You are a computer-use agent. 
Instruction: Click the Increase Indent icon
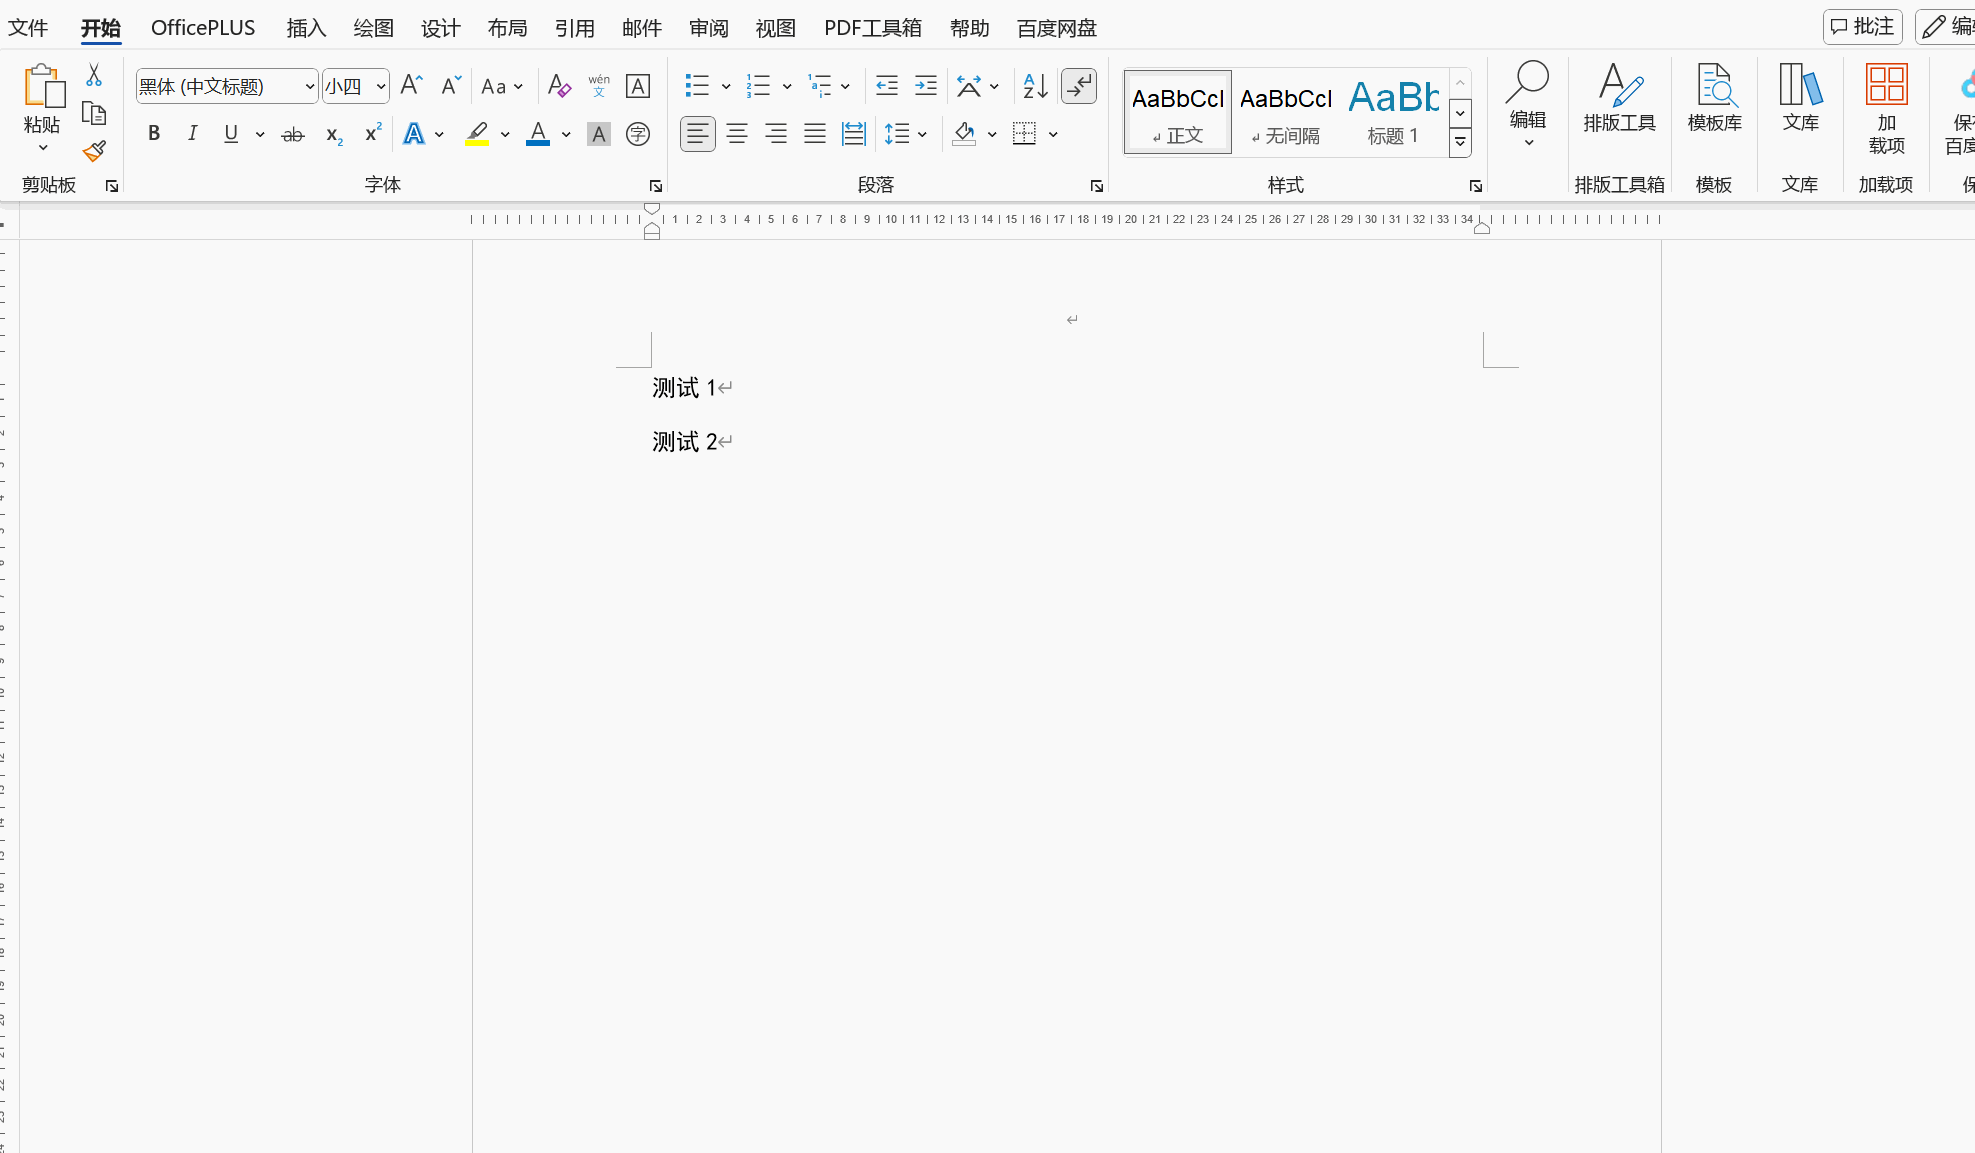[926, 86]
